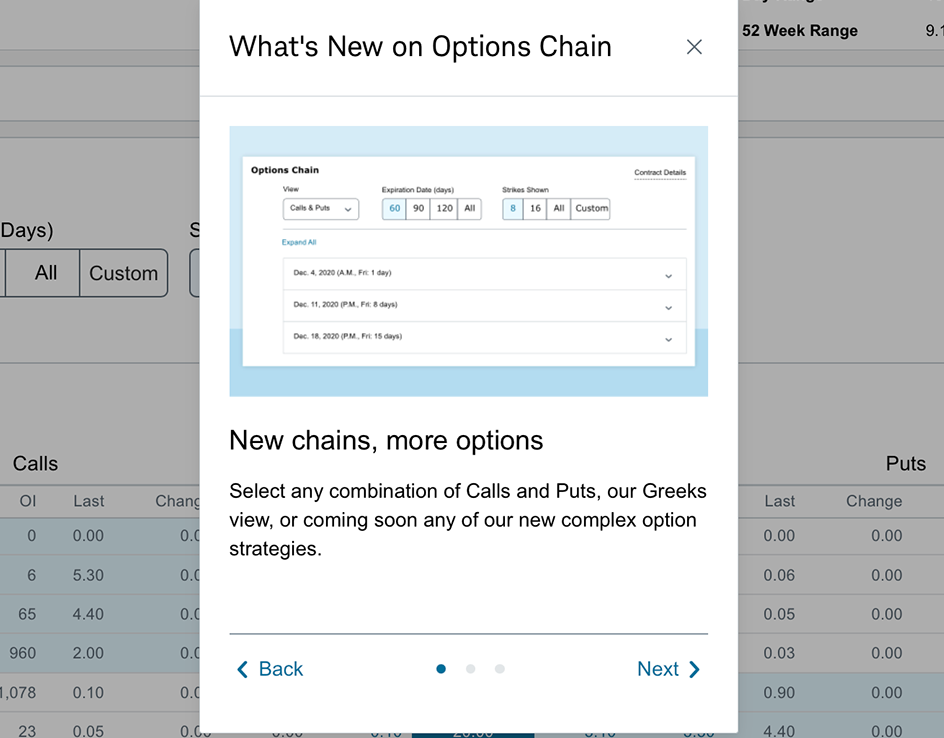Image resolution: width=944 pixels, height=738 pixels.
Task: Select the second pagination dot
Action: pyautogui.click(x=470, y=669)
